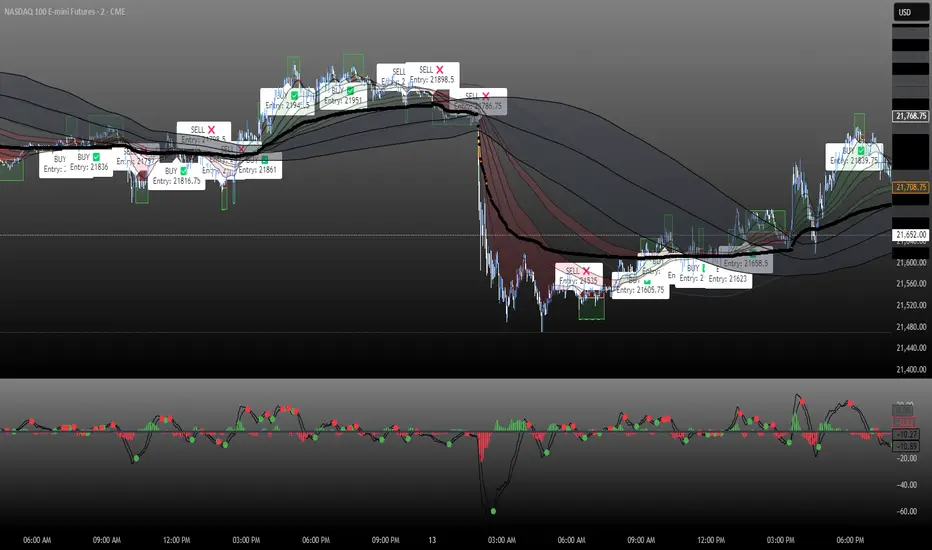The image size is (932, 550).
Task: Click the SELL signal label Entry 21898.5
Action: [432, 74]
